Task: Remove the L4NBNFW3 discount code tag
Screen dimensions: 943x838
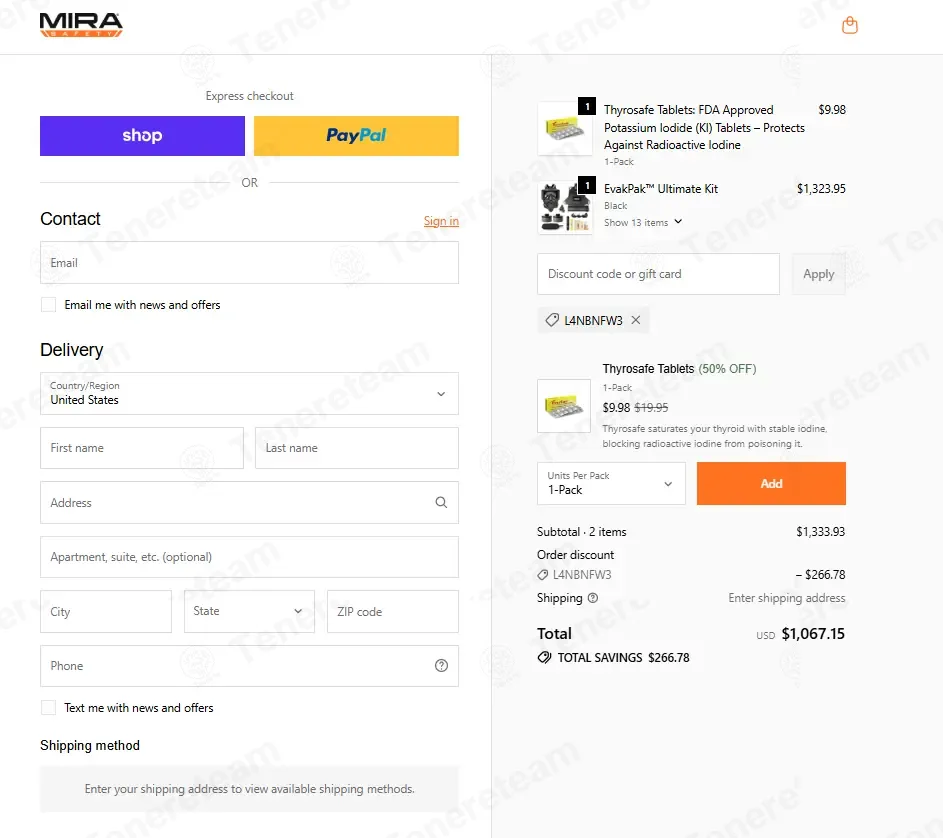Action: click(x=636, y=320)
